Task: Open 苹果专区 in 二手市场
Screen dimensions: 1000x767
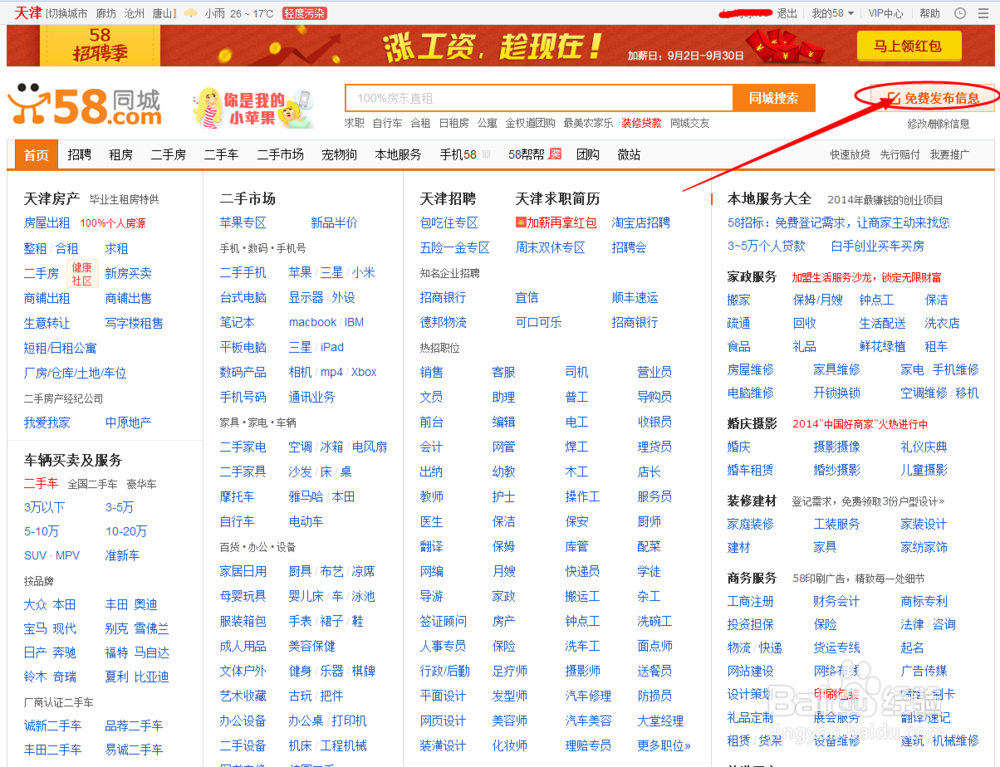Action: [243, 223]
